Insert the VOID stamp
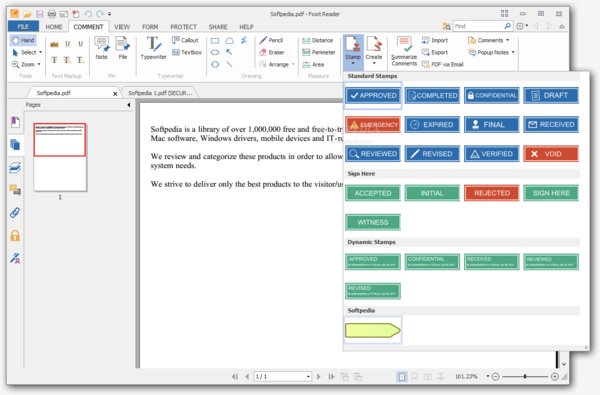This screenshot has height=395, width=600. [x=551, y=154]
